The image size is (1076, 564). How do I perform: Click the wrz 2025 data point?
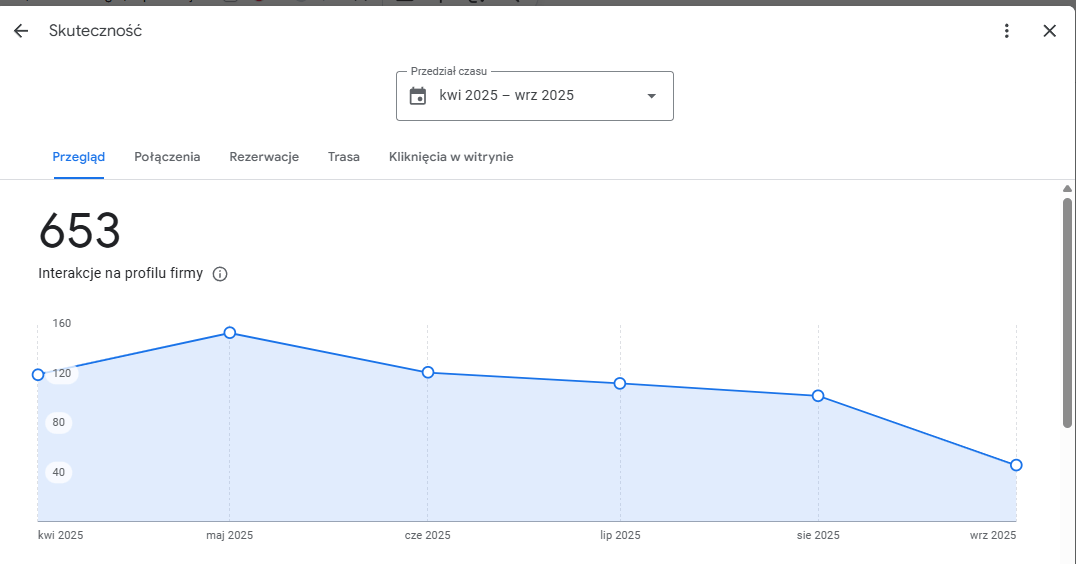click(1016, 465)
